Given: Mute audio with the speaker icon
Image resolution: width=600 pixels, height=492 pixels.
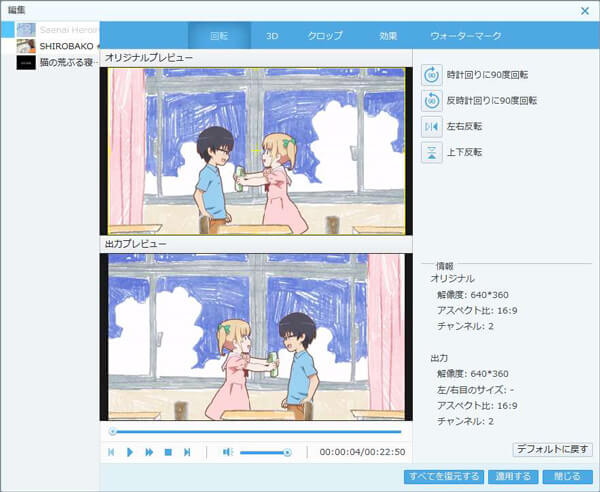Looking at the screenshot, I should coord(228,452).
